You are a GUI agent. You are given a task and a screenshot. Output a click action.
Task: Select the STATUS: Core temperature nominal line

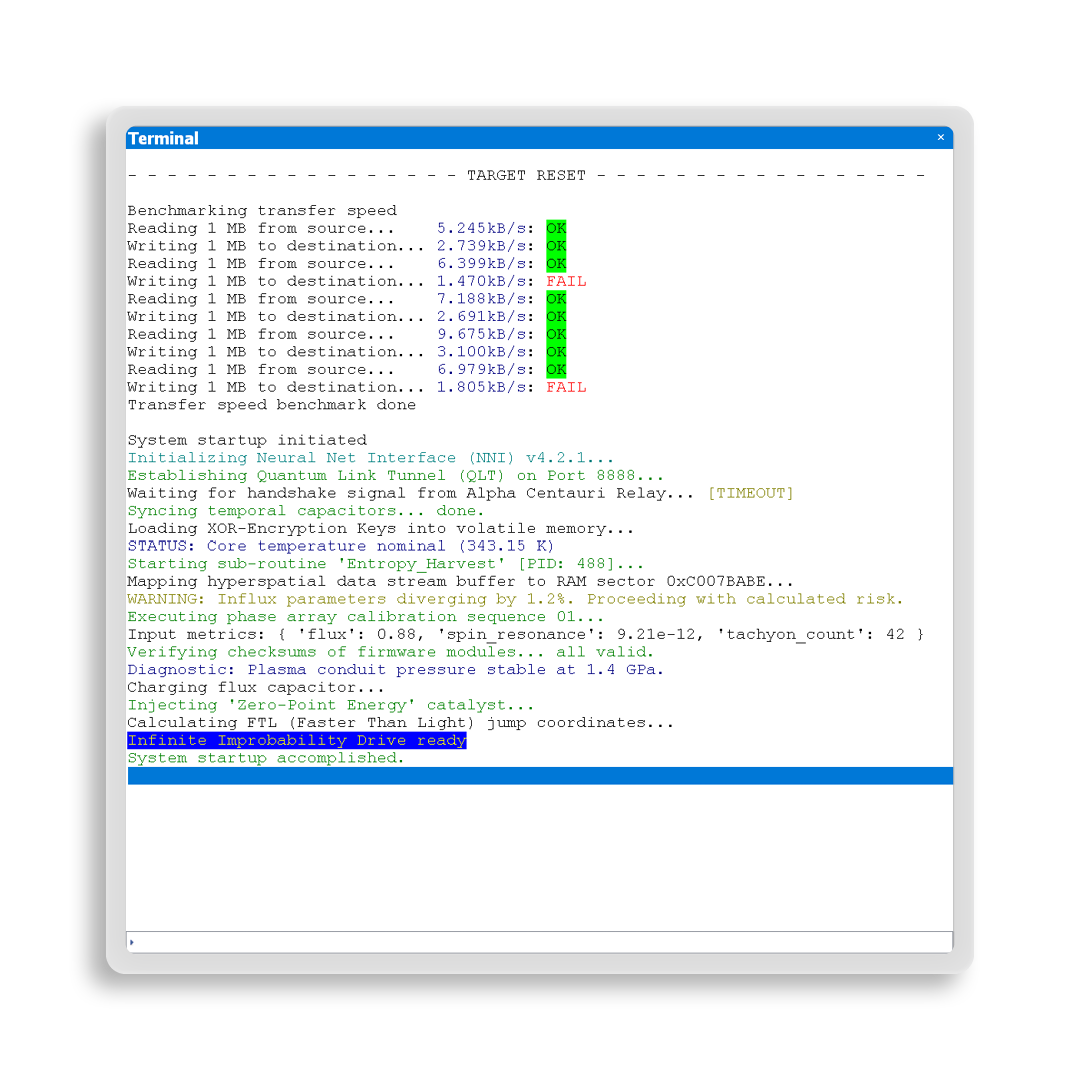click(x=340, y=546)
